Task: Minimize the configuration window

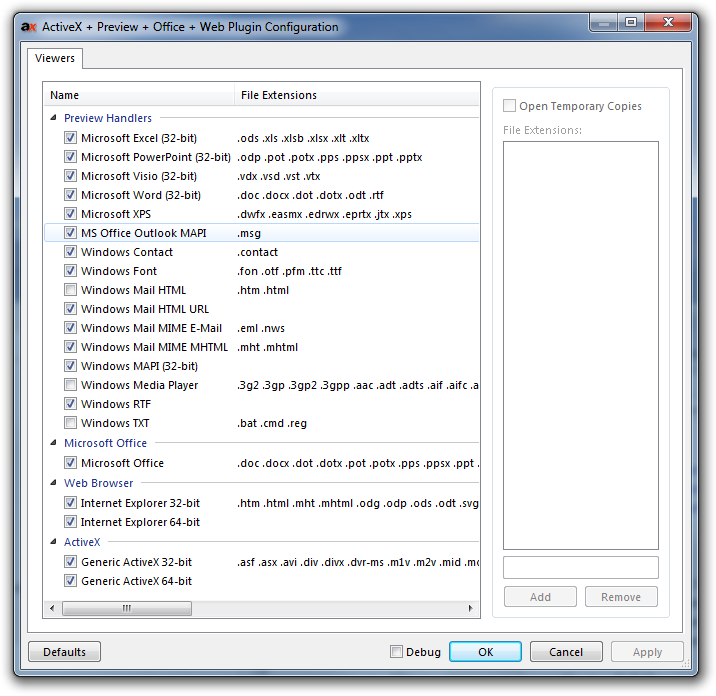Action: (x=604, y=22)
